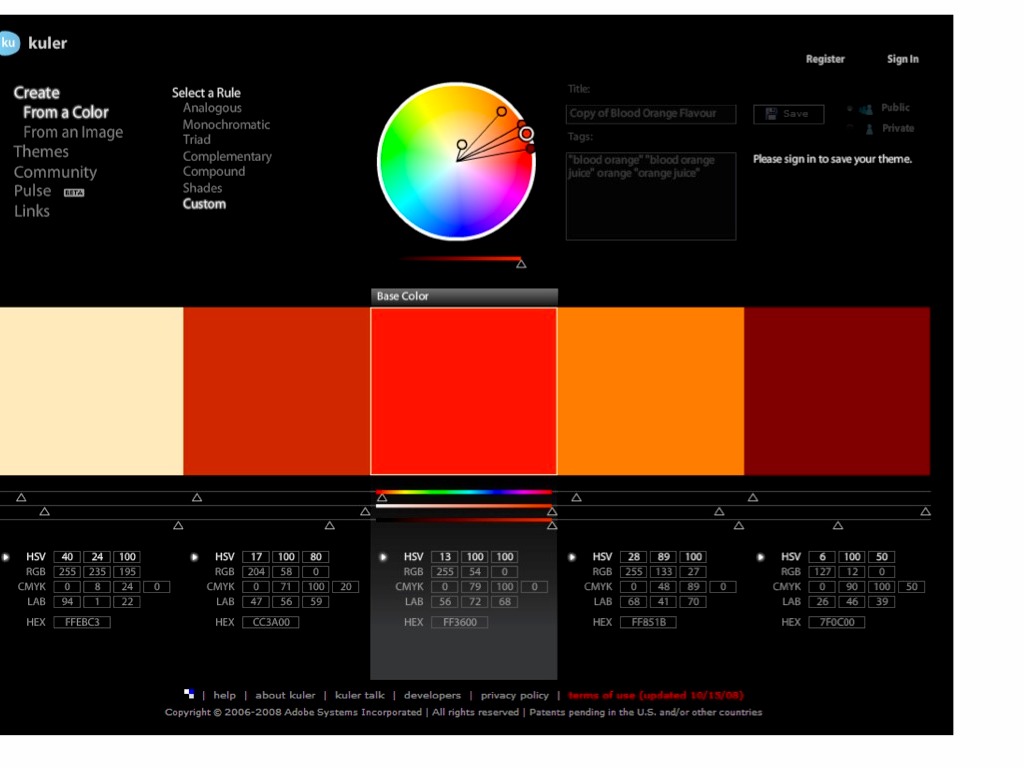Click the triangle handle under the color wheel's brightness bar
This screenshot has width=1024, height=768.
[x=521, y=264]
